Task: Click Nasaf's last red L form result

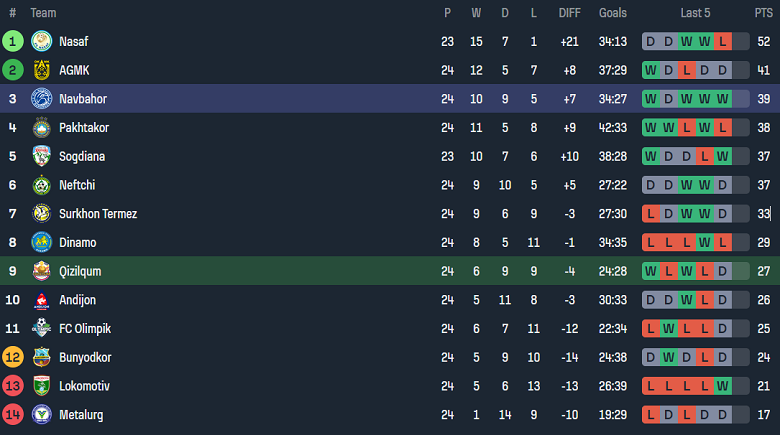Action: click(722, 42)
